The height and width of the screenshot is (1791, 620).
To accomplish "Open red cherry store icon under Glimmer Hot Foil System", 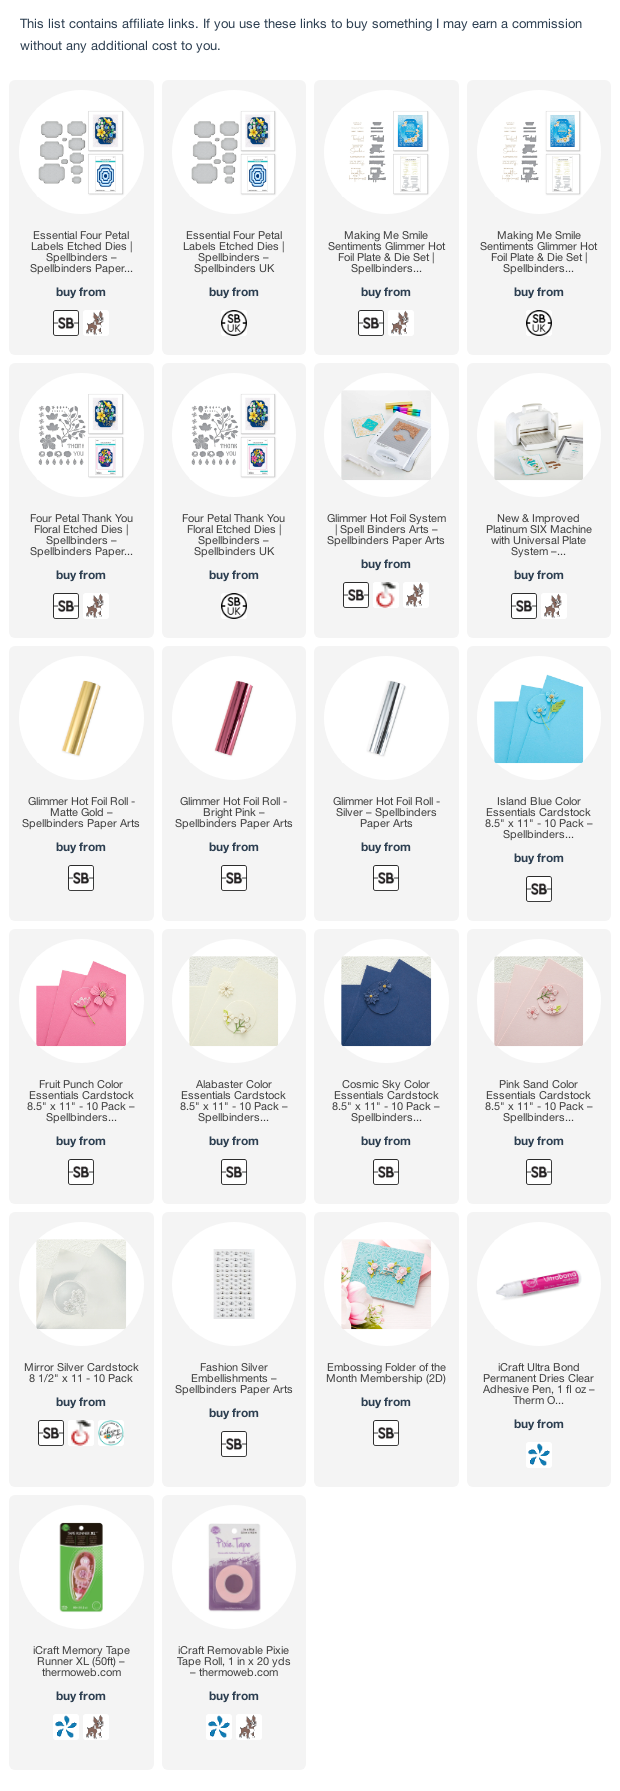I will 386,595.
